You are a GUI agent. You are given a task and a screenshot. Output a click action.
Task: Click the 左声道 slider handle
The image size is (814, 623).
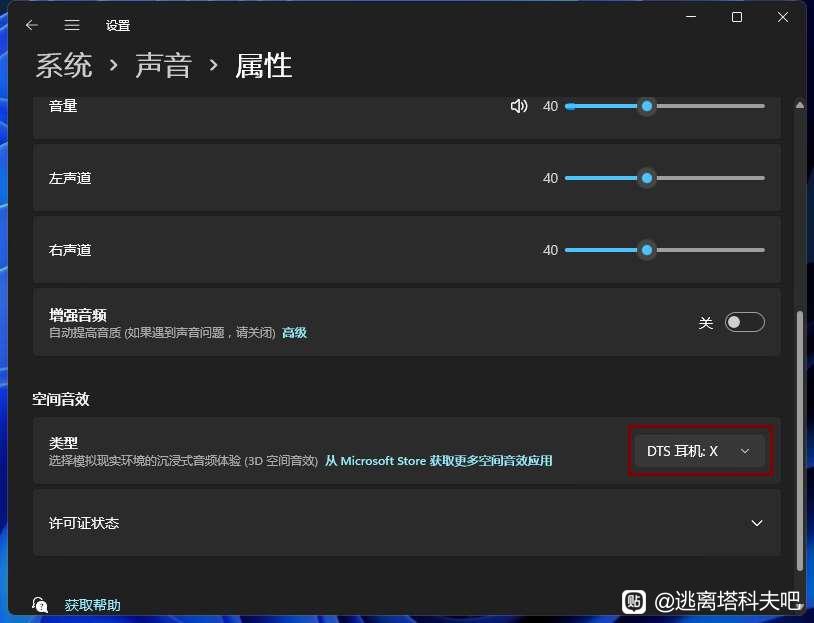pos(647,178)
